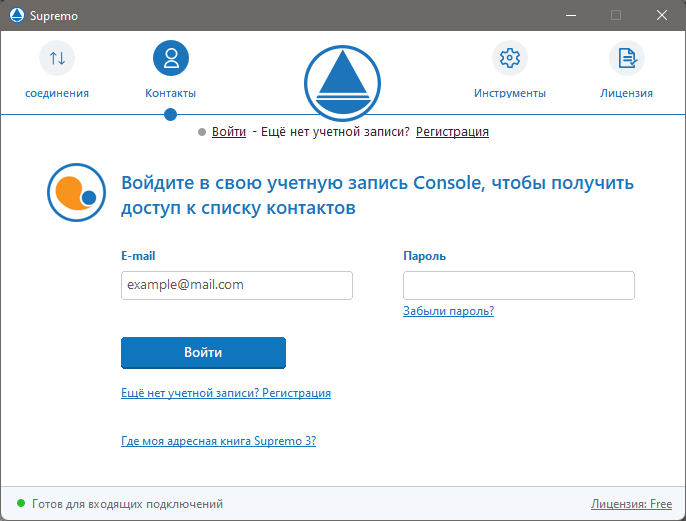Click the green ready status indicator dot

pyautogui.click(x=20, y=504)
